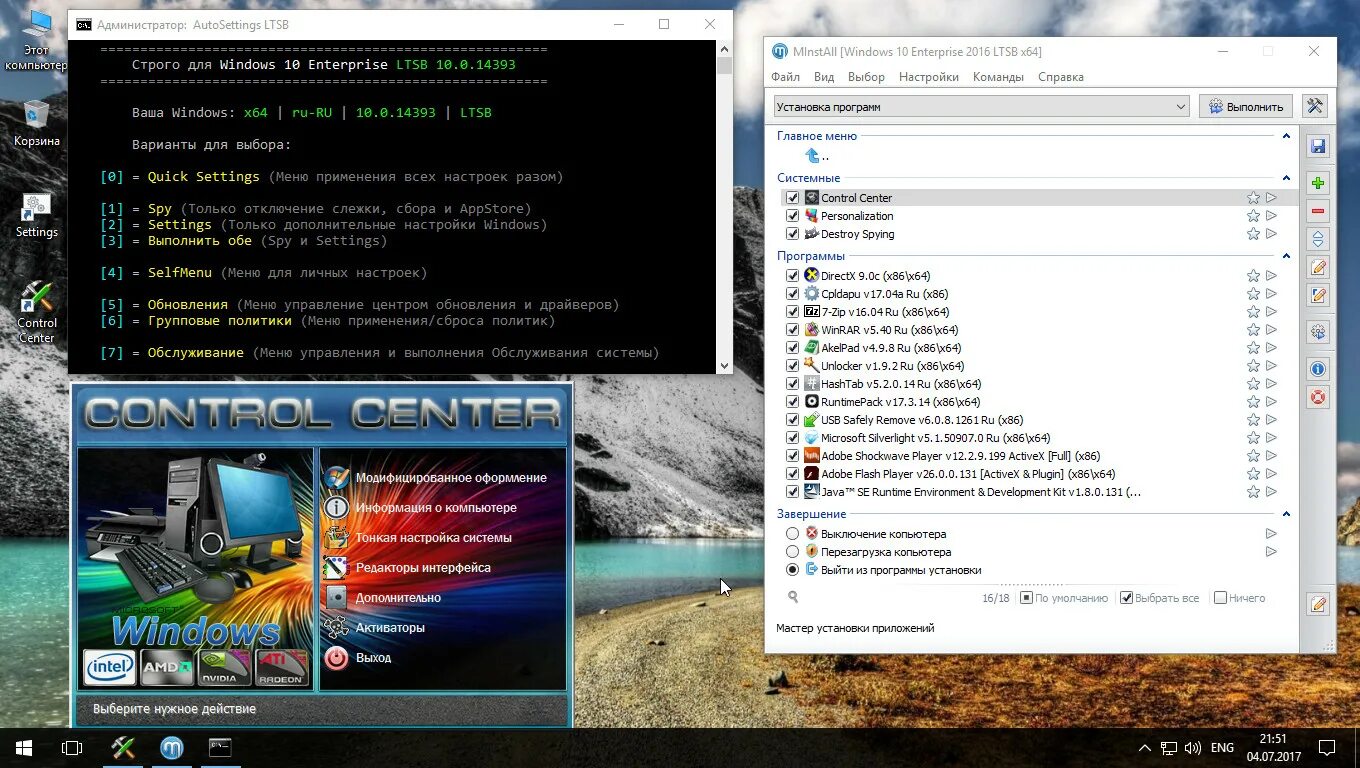Select Выключение компьютера radio button
The image size is (1360, 768).
click(x=793, y=534)
